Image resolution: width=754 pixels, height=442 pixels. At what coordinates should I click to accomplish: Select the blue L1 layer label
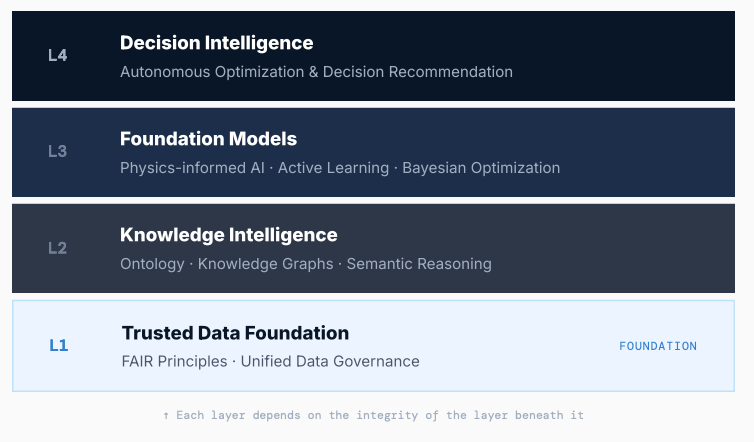(59, 345)
